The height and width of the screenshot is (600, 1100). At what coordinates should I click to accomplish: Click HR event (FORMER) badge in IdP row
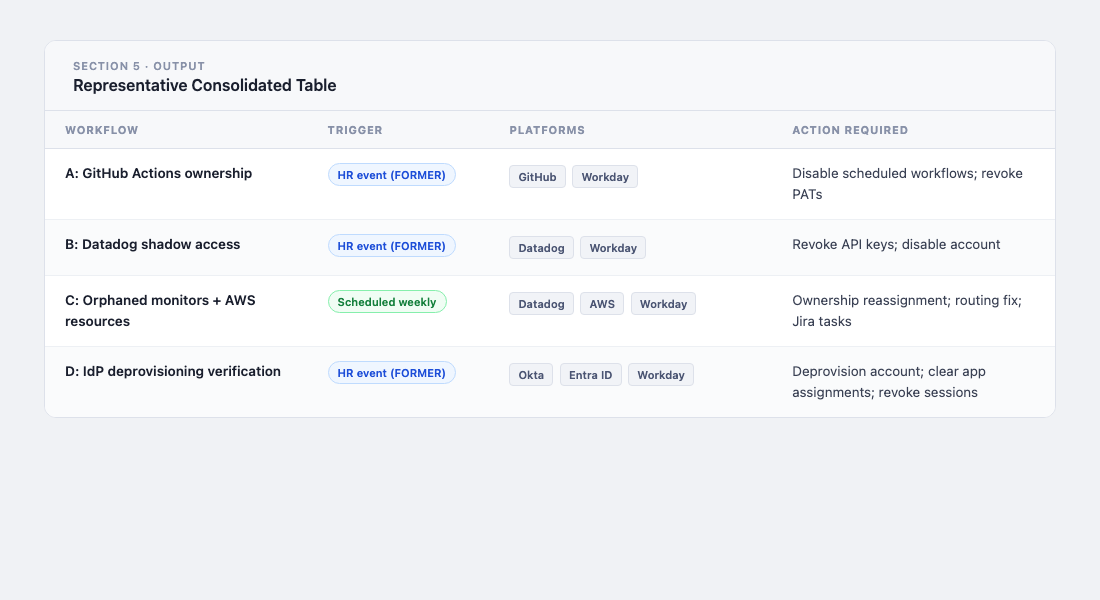(x=391, y=373)
